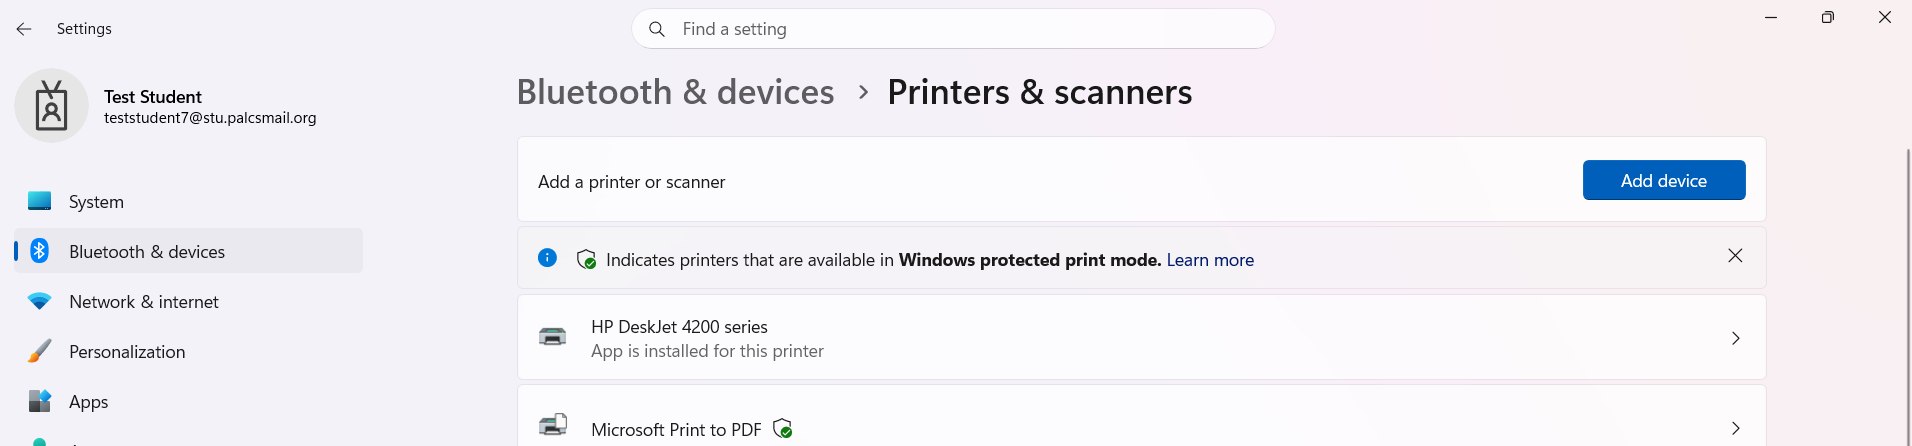Dismiss the protected print mode banner
This screenshot has height=446, width=1912.
point(1735,256)
